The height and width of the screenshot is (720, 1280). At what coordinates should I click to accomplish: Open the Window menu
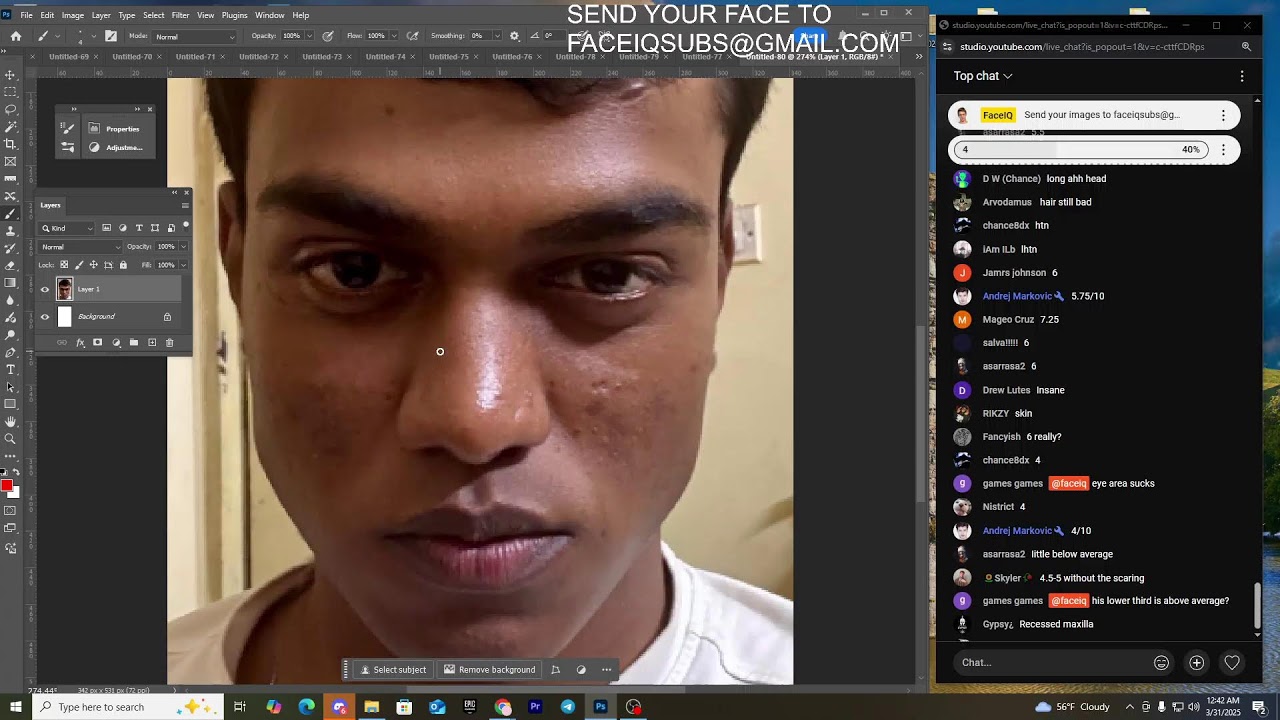269,15
